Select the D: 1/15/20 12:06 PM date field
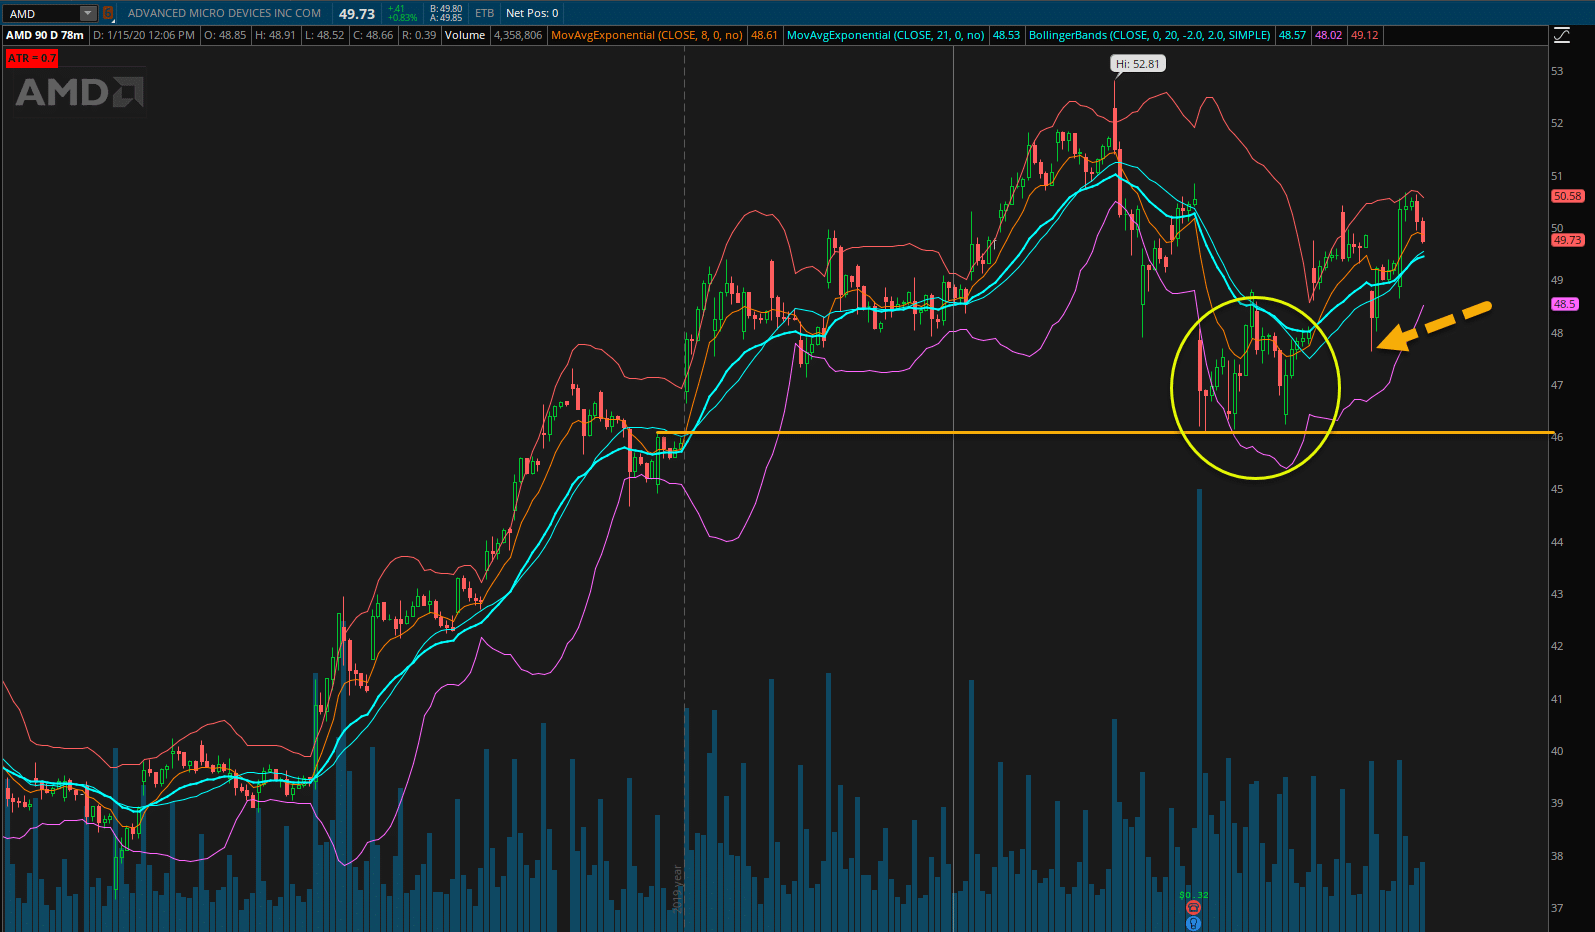 pos(144,35)
